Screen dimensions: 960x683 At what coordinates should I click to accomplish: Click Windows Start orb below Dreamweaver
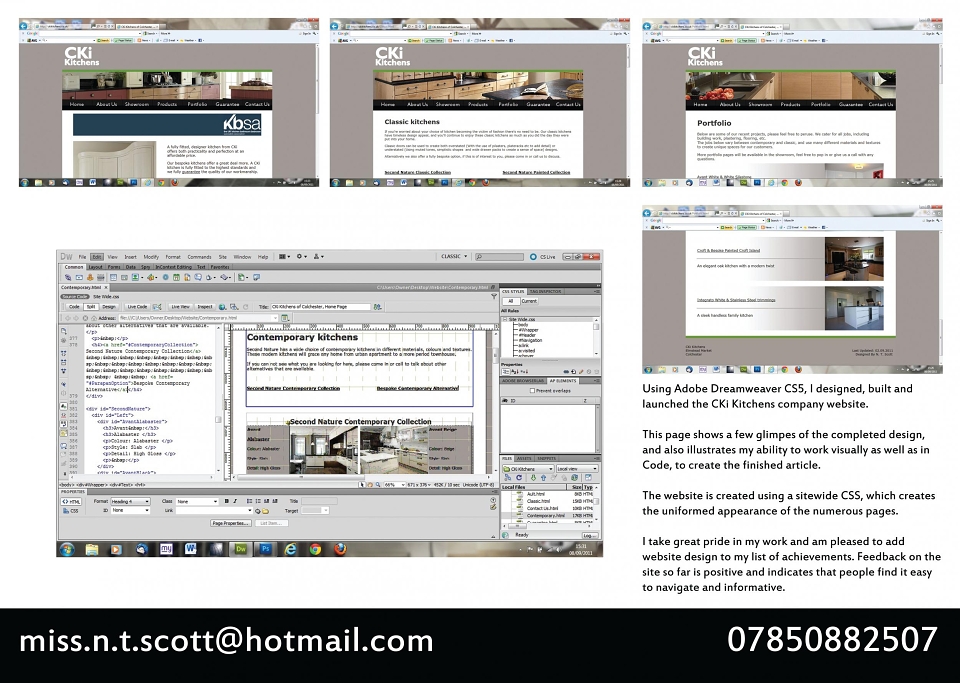[67, 549]
